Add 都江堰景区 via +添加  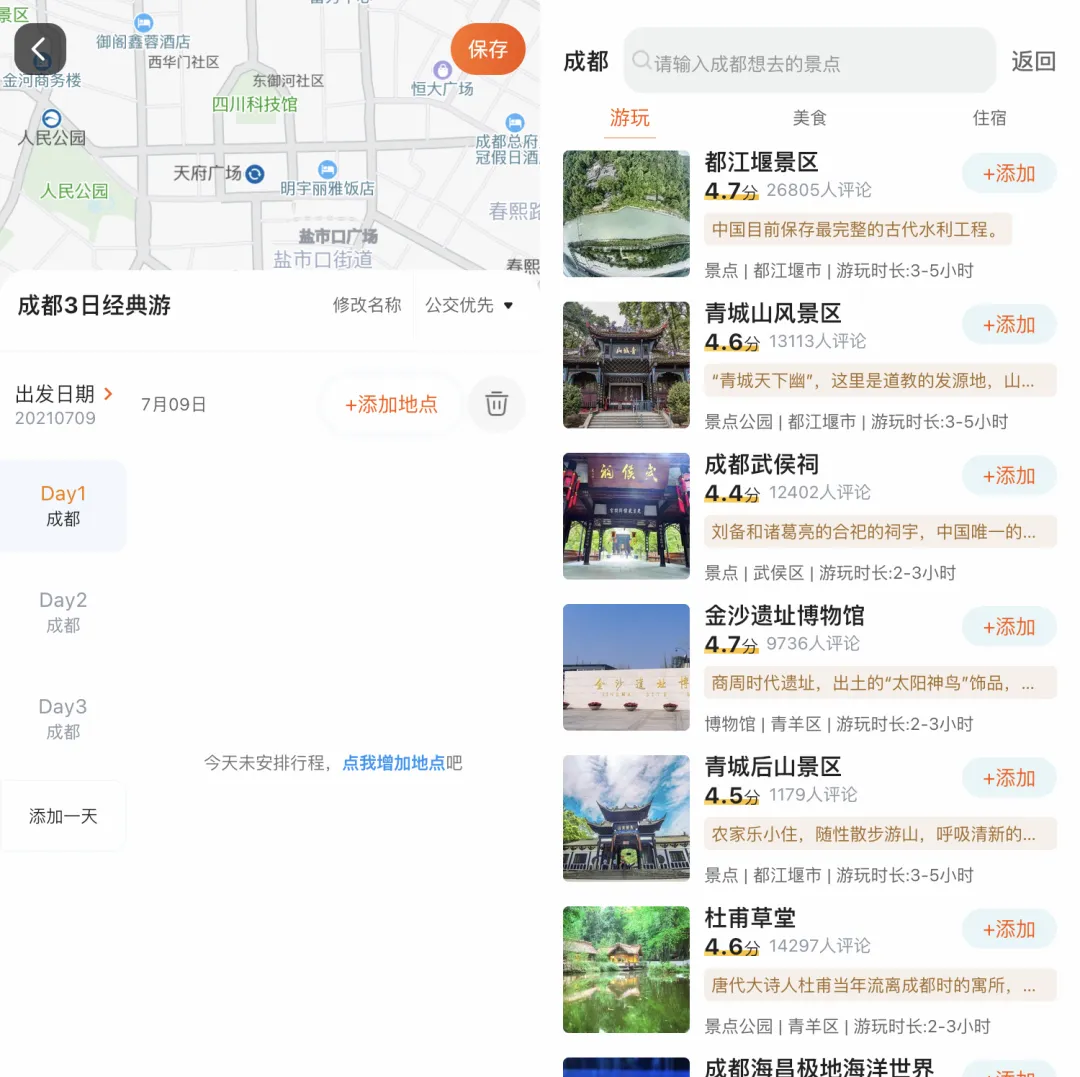(1009, 174)
